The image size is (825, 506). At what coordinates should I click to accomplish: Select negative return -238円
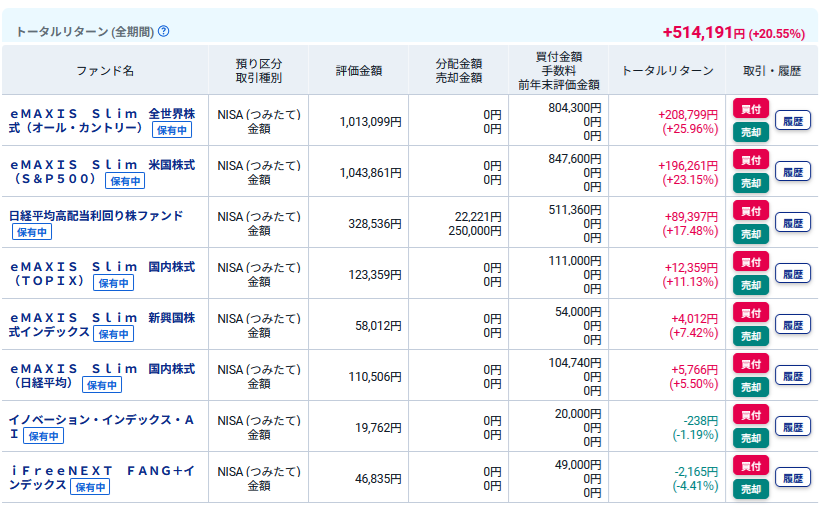(700, 421)
